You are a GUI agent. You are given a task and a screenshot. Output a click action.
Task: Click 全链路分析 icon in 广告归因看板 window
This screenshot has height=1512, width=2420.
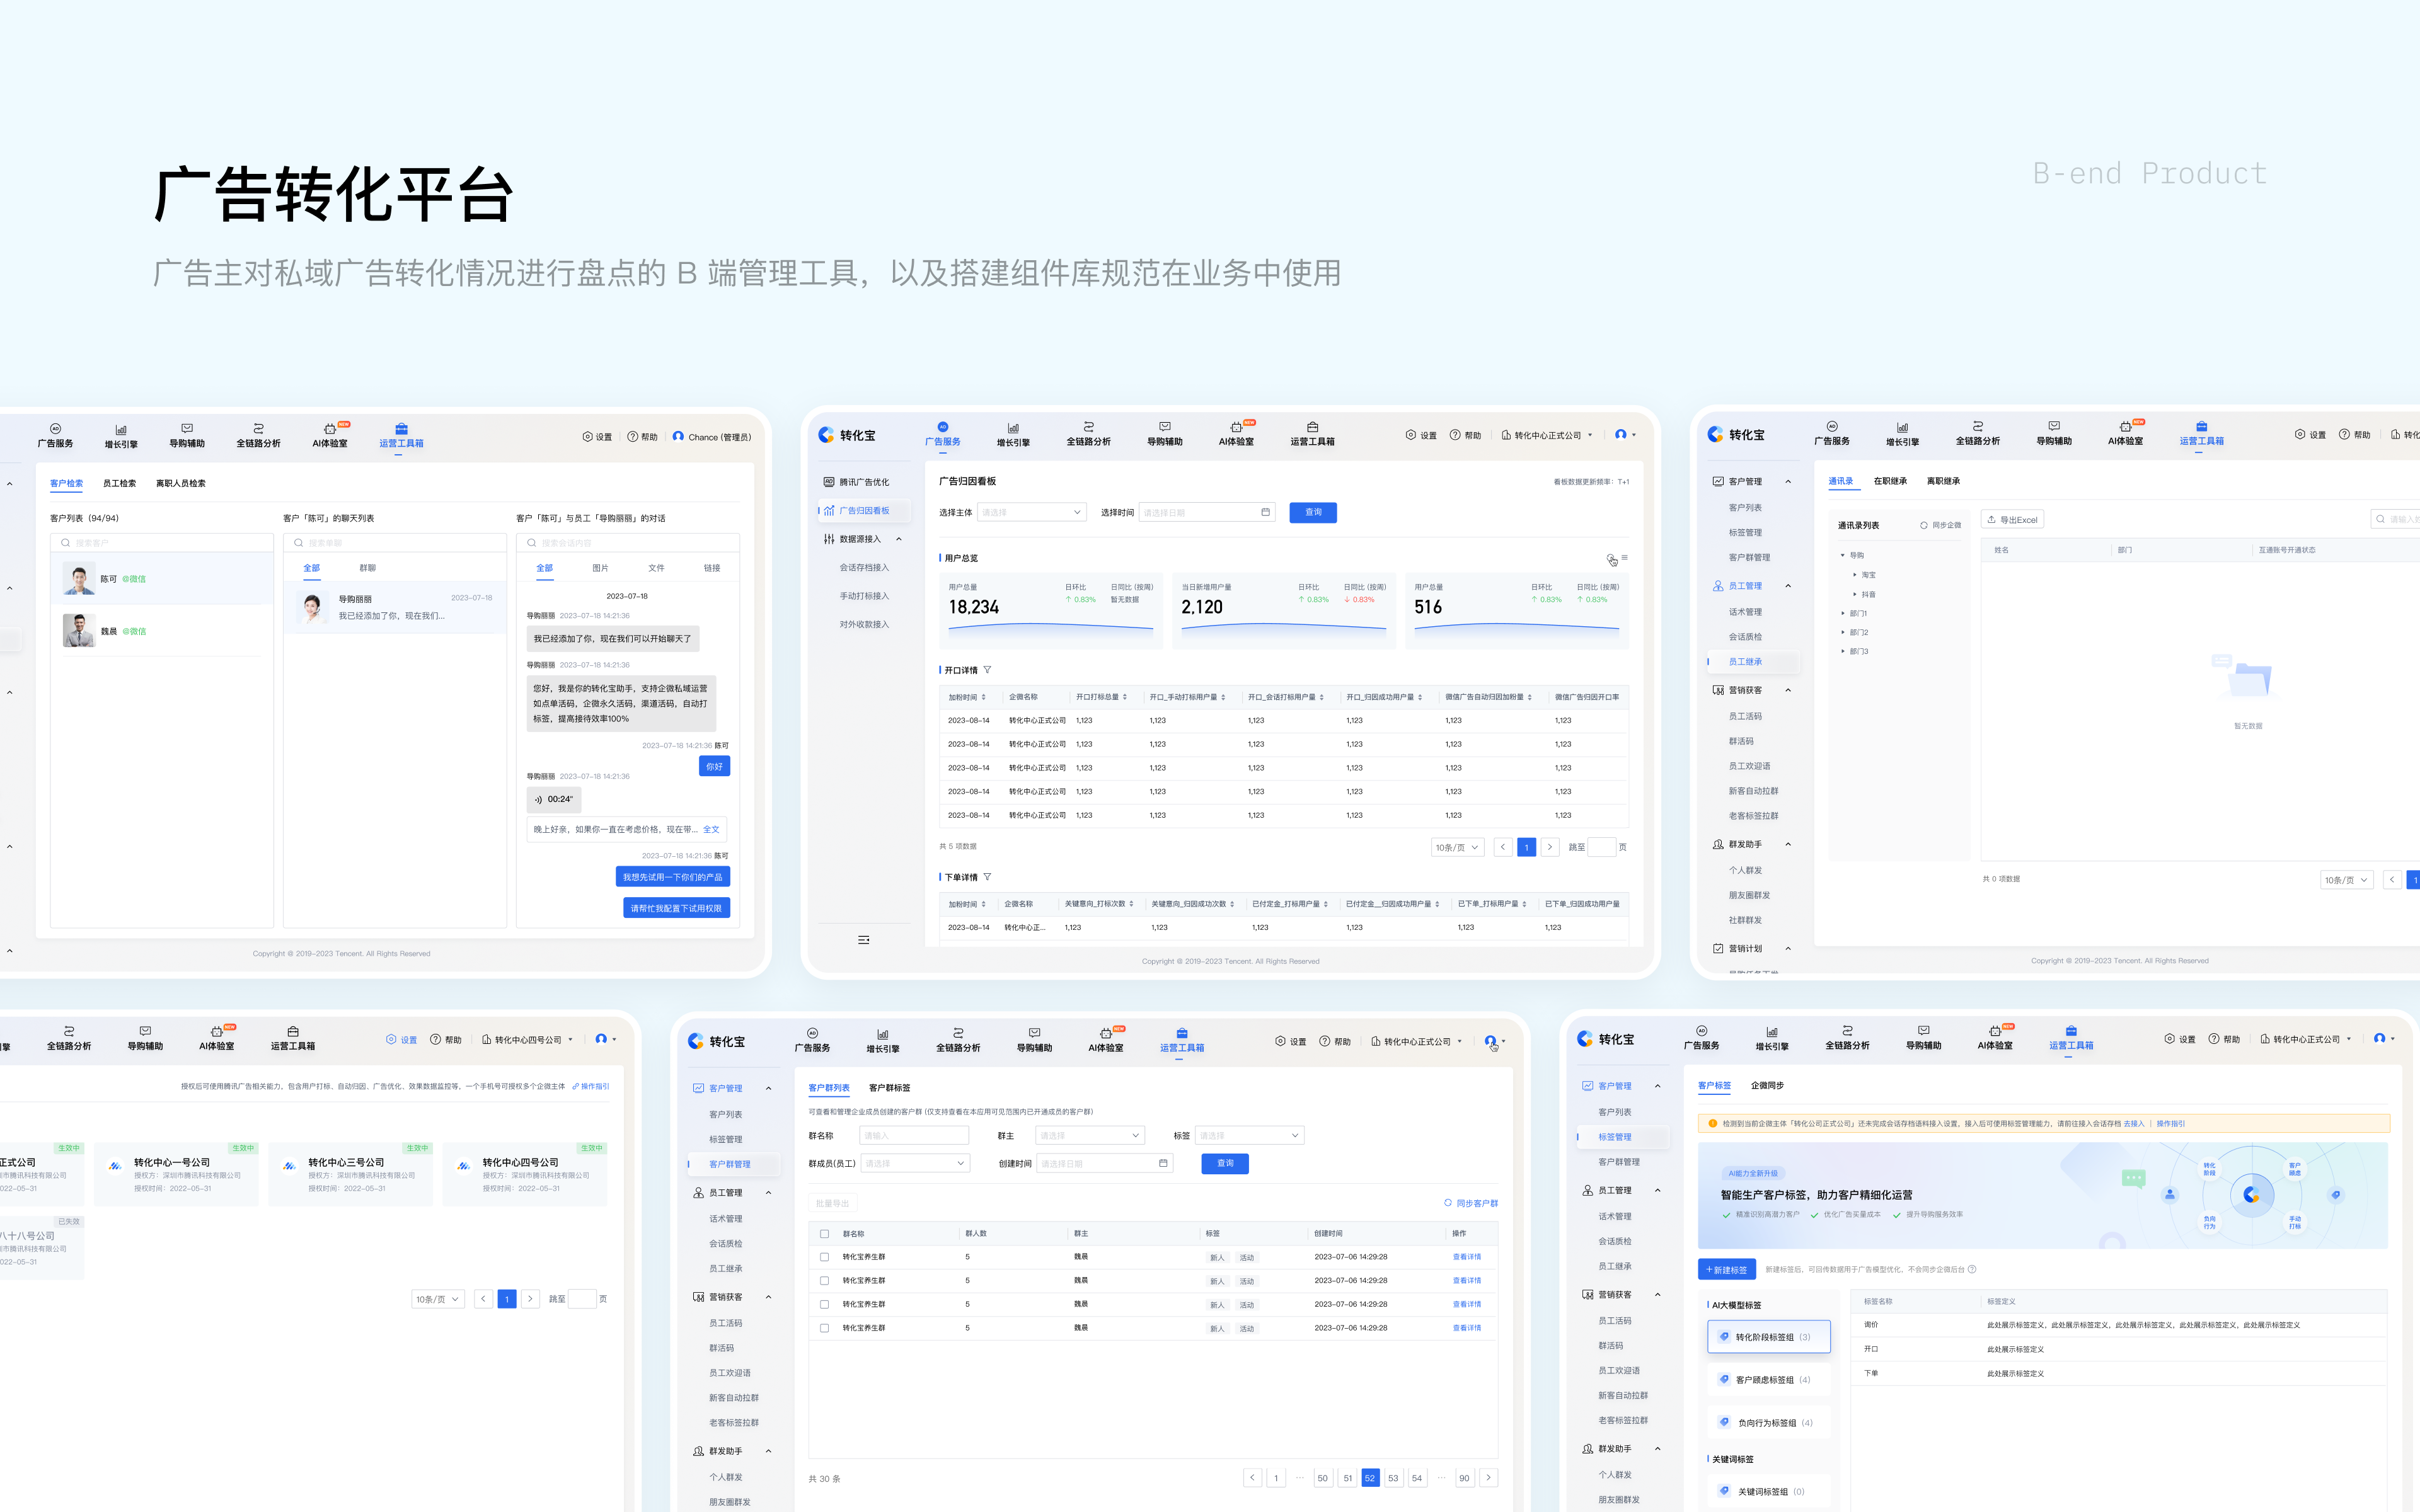pyautogui.click(x=1088, y=427)
